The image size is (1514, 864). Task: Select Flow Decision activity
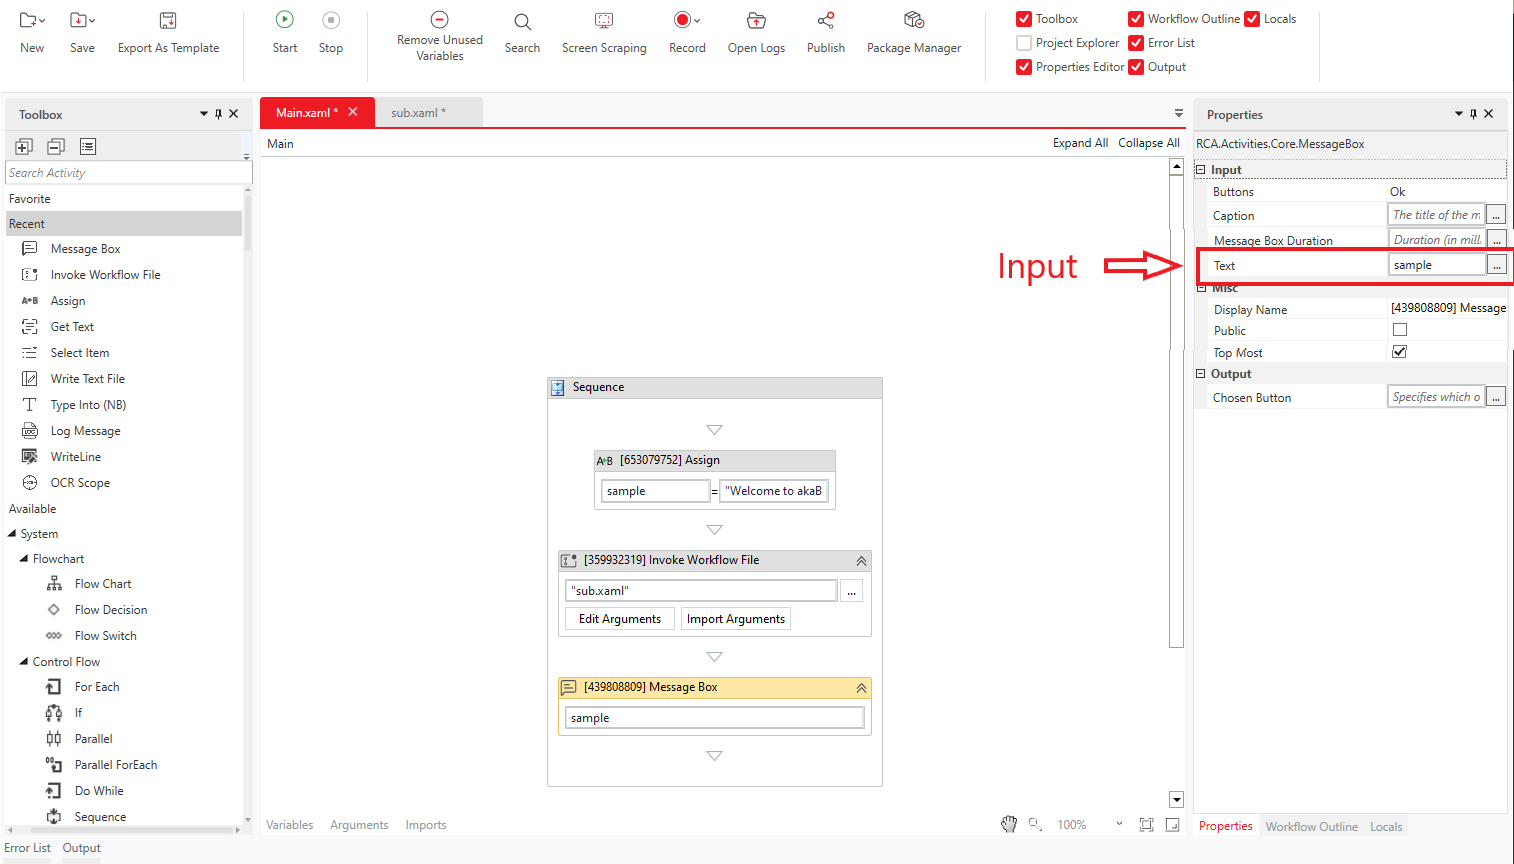coord(110,610)
